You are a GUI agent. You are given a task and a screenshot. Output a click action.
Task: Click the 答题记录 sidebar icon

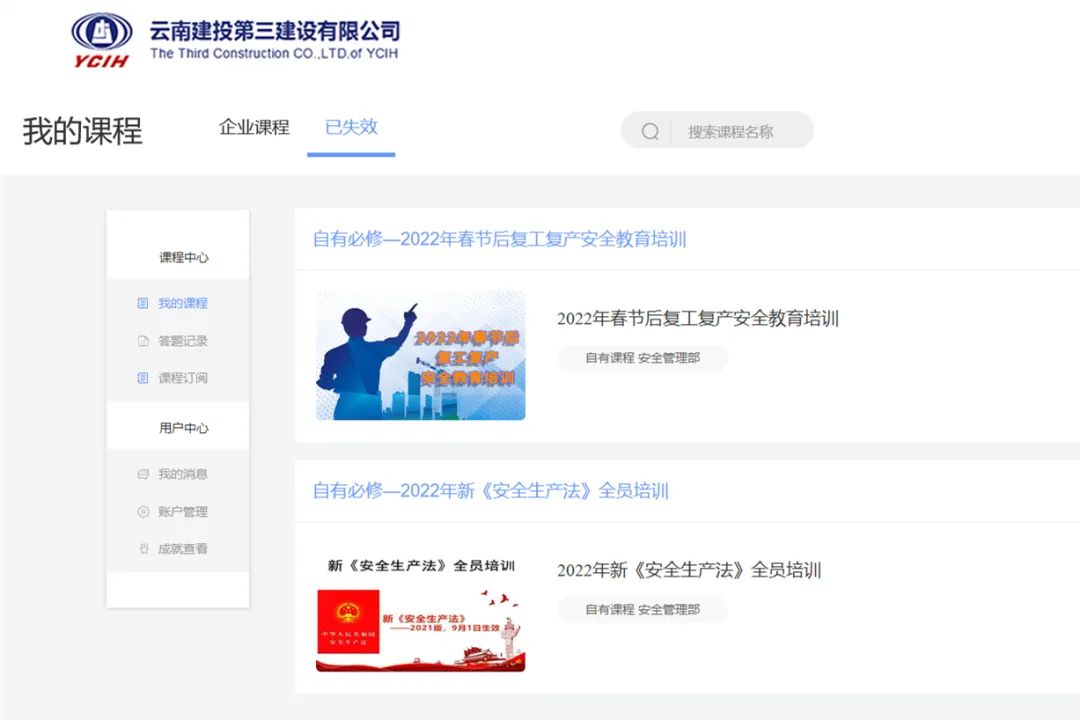point(143,341)
